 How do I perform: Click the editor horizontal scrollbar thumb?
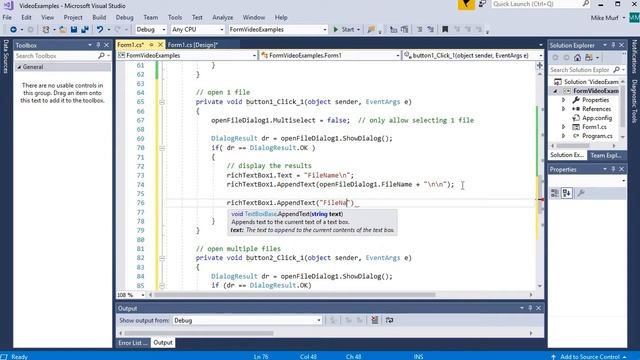pos(295,295)
